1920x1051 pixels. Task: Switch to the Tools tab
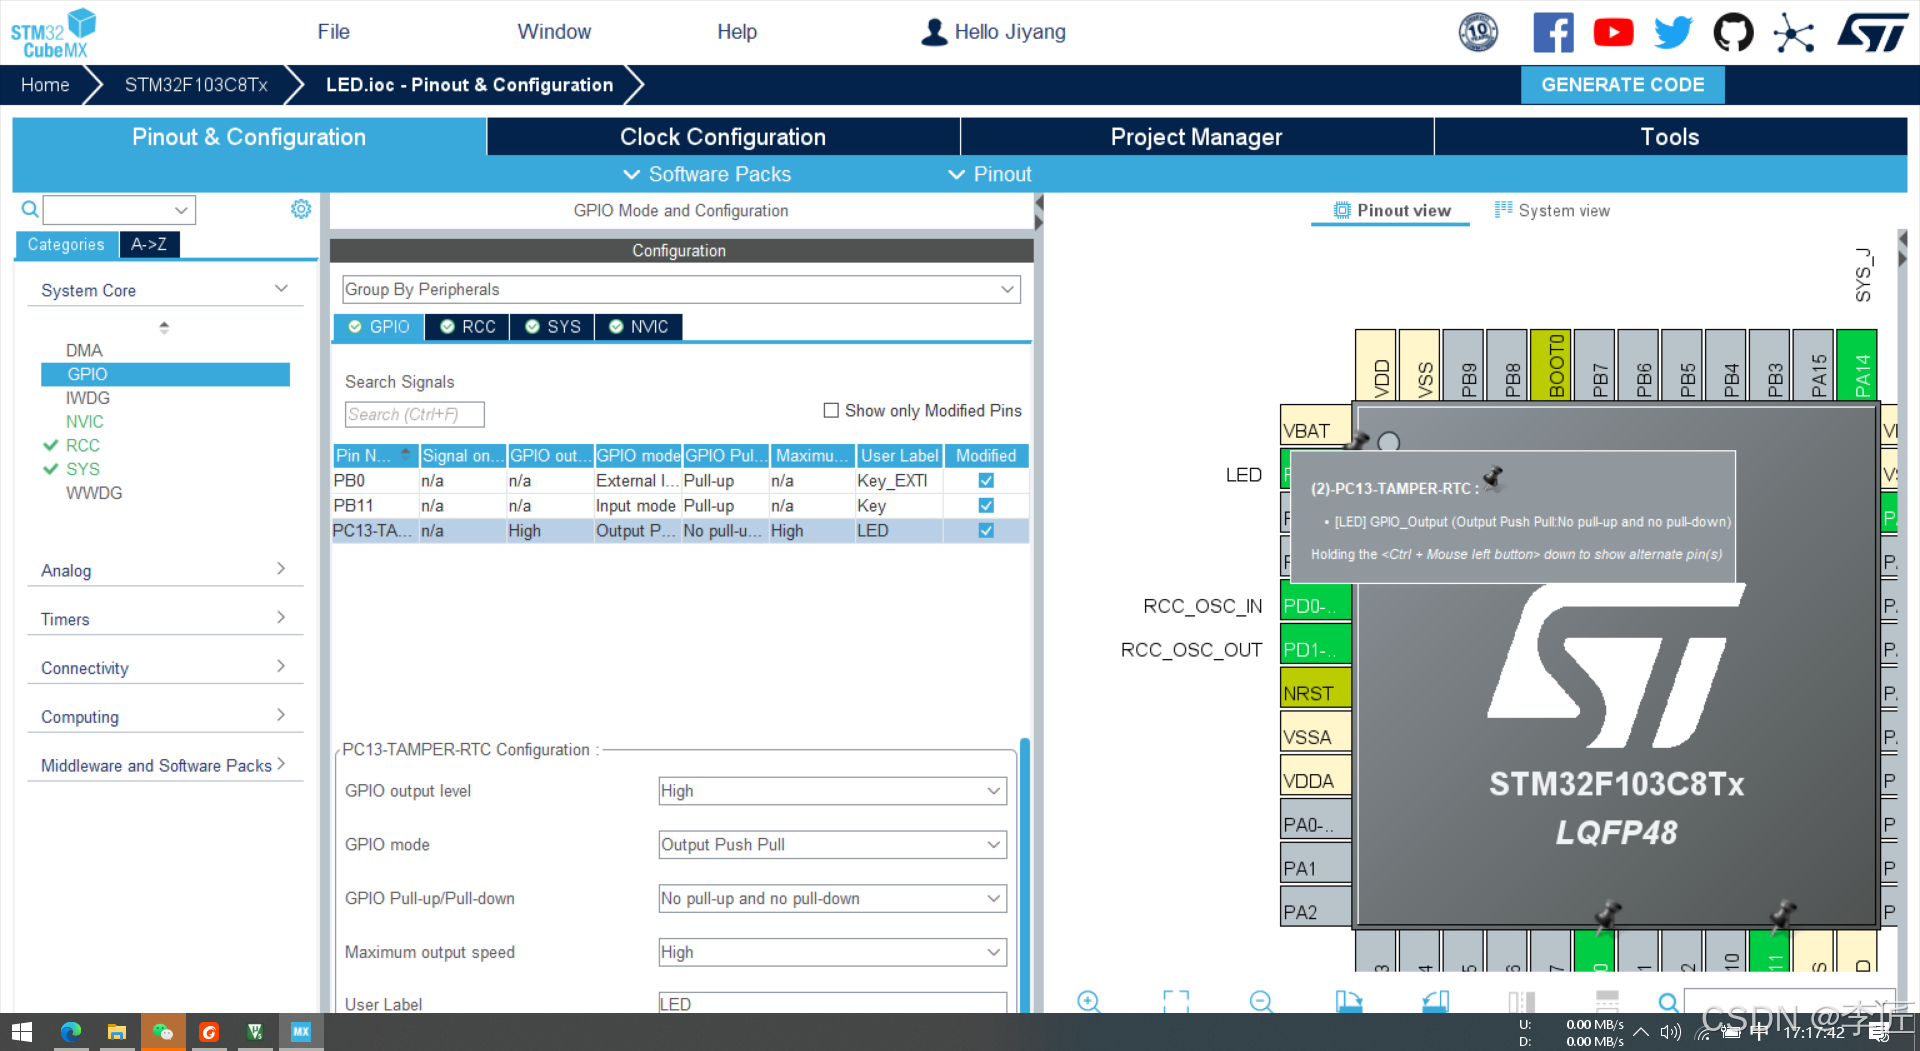tap(1670, 137)
